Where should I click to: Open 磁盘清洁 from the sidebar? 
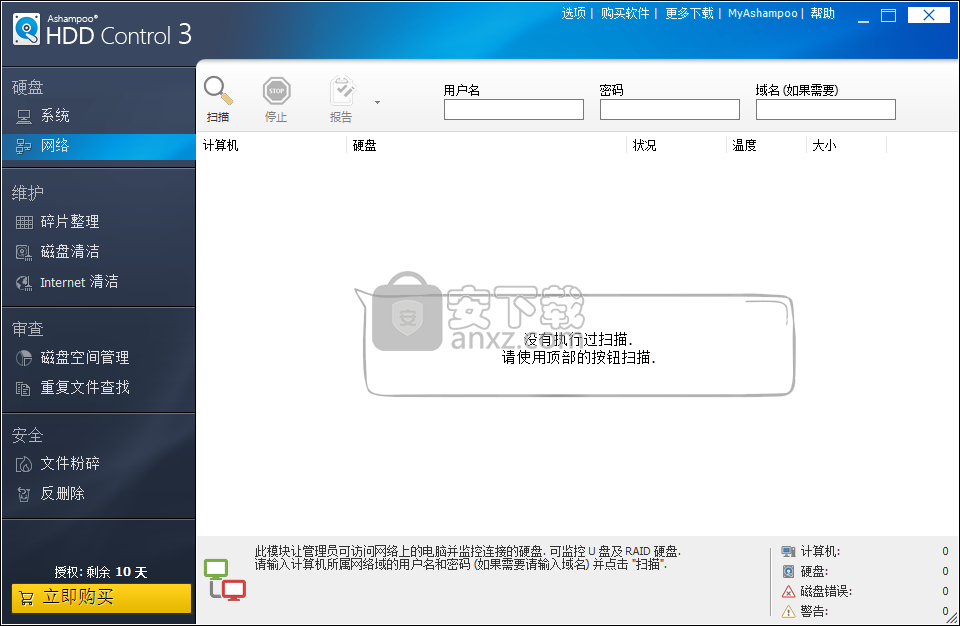[99, 252]
